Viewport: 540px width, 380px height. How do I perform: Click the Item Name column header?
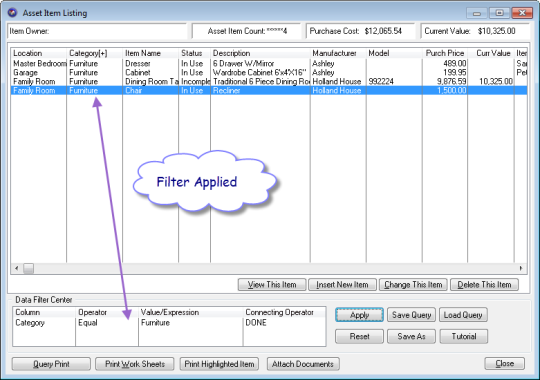[150, 53]
